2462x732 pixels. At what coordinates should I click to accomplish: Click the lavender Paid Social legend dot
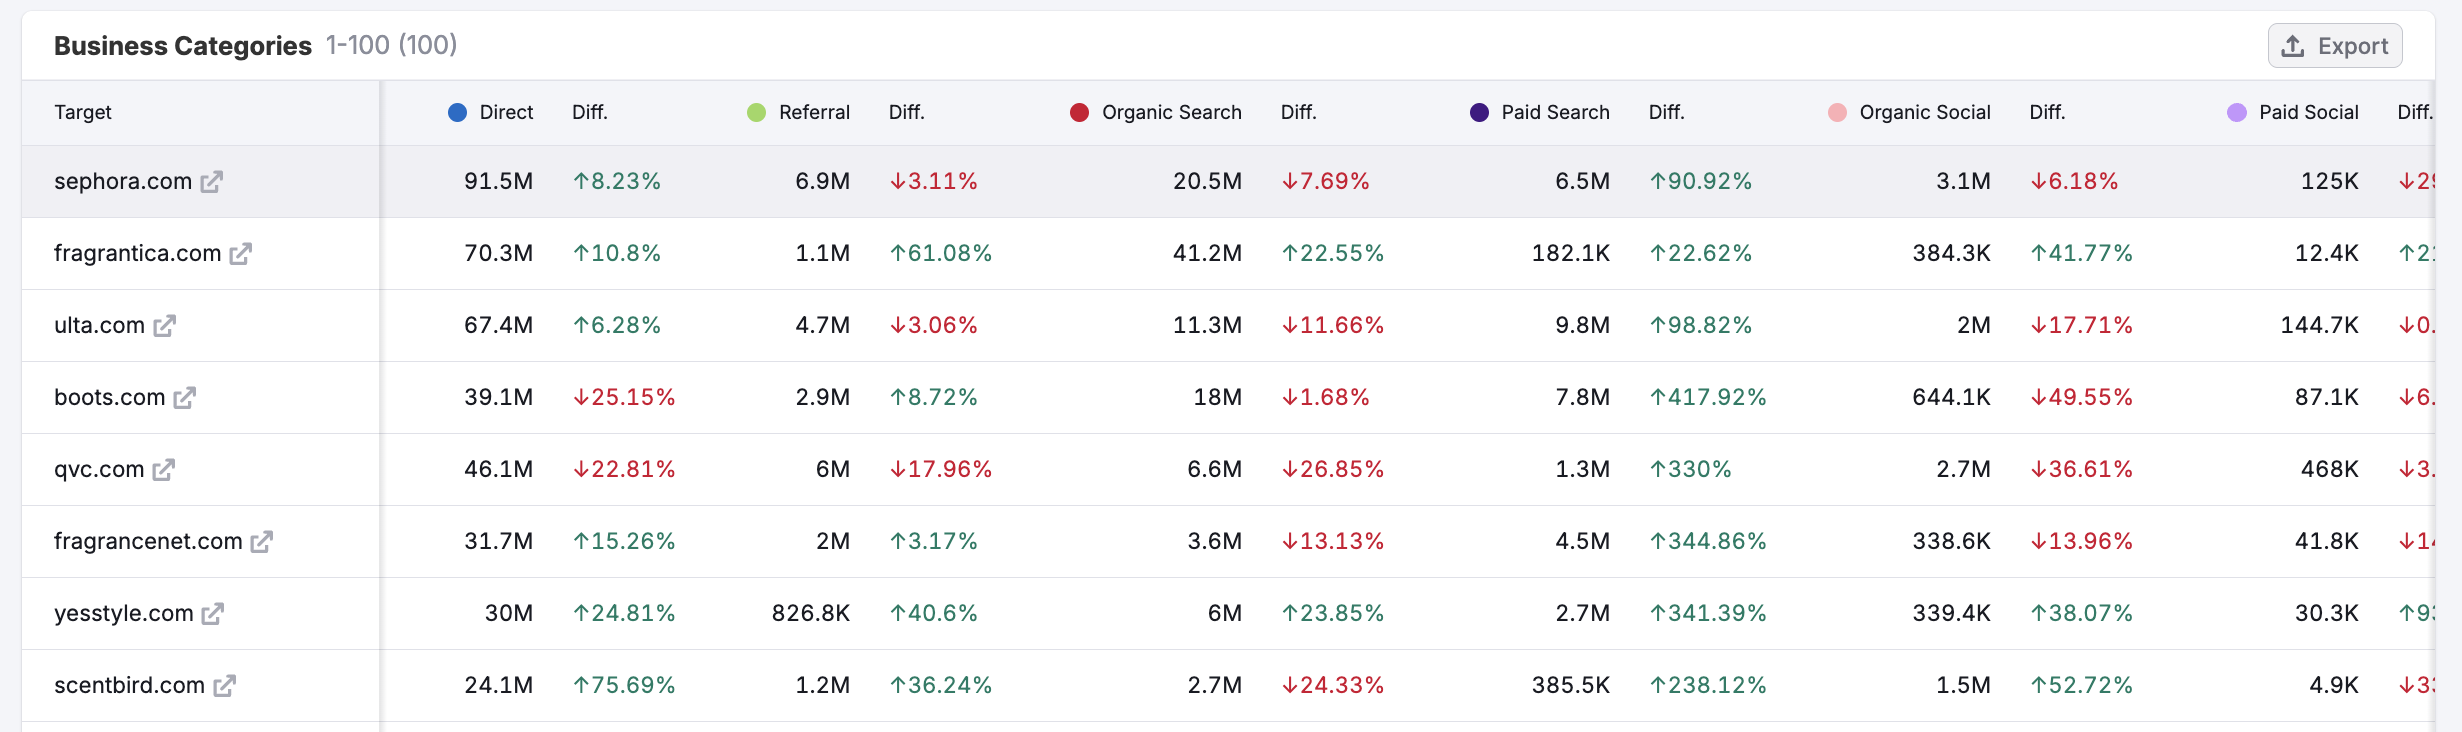[2237, 112]
